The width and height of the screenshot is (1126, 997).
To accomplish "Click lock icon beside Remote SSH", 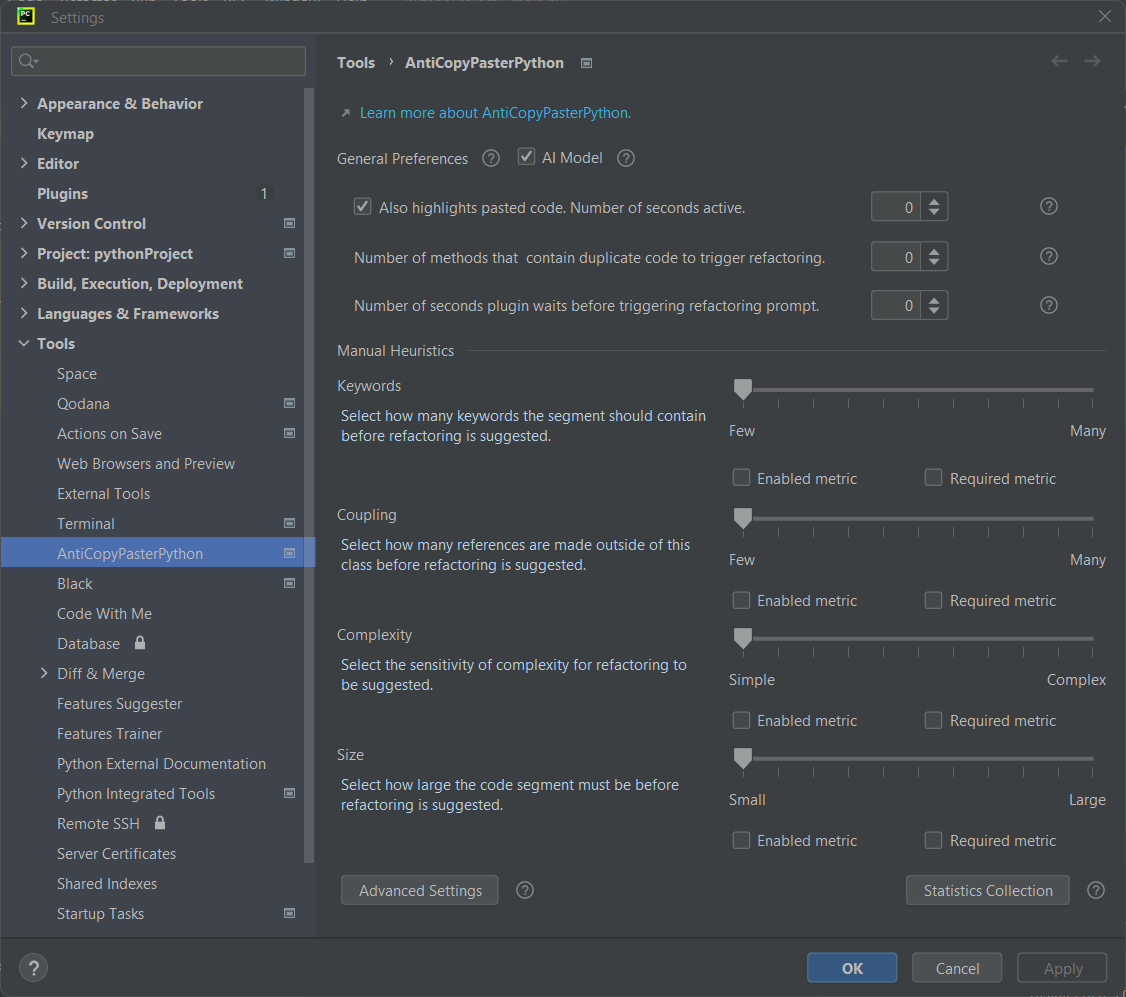I will coord(160,823).
